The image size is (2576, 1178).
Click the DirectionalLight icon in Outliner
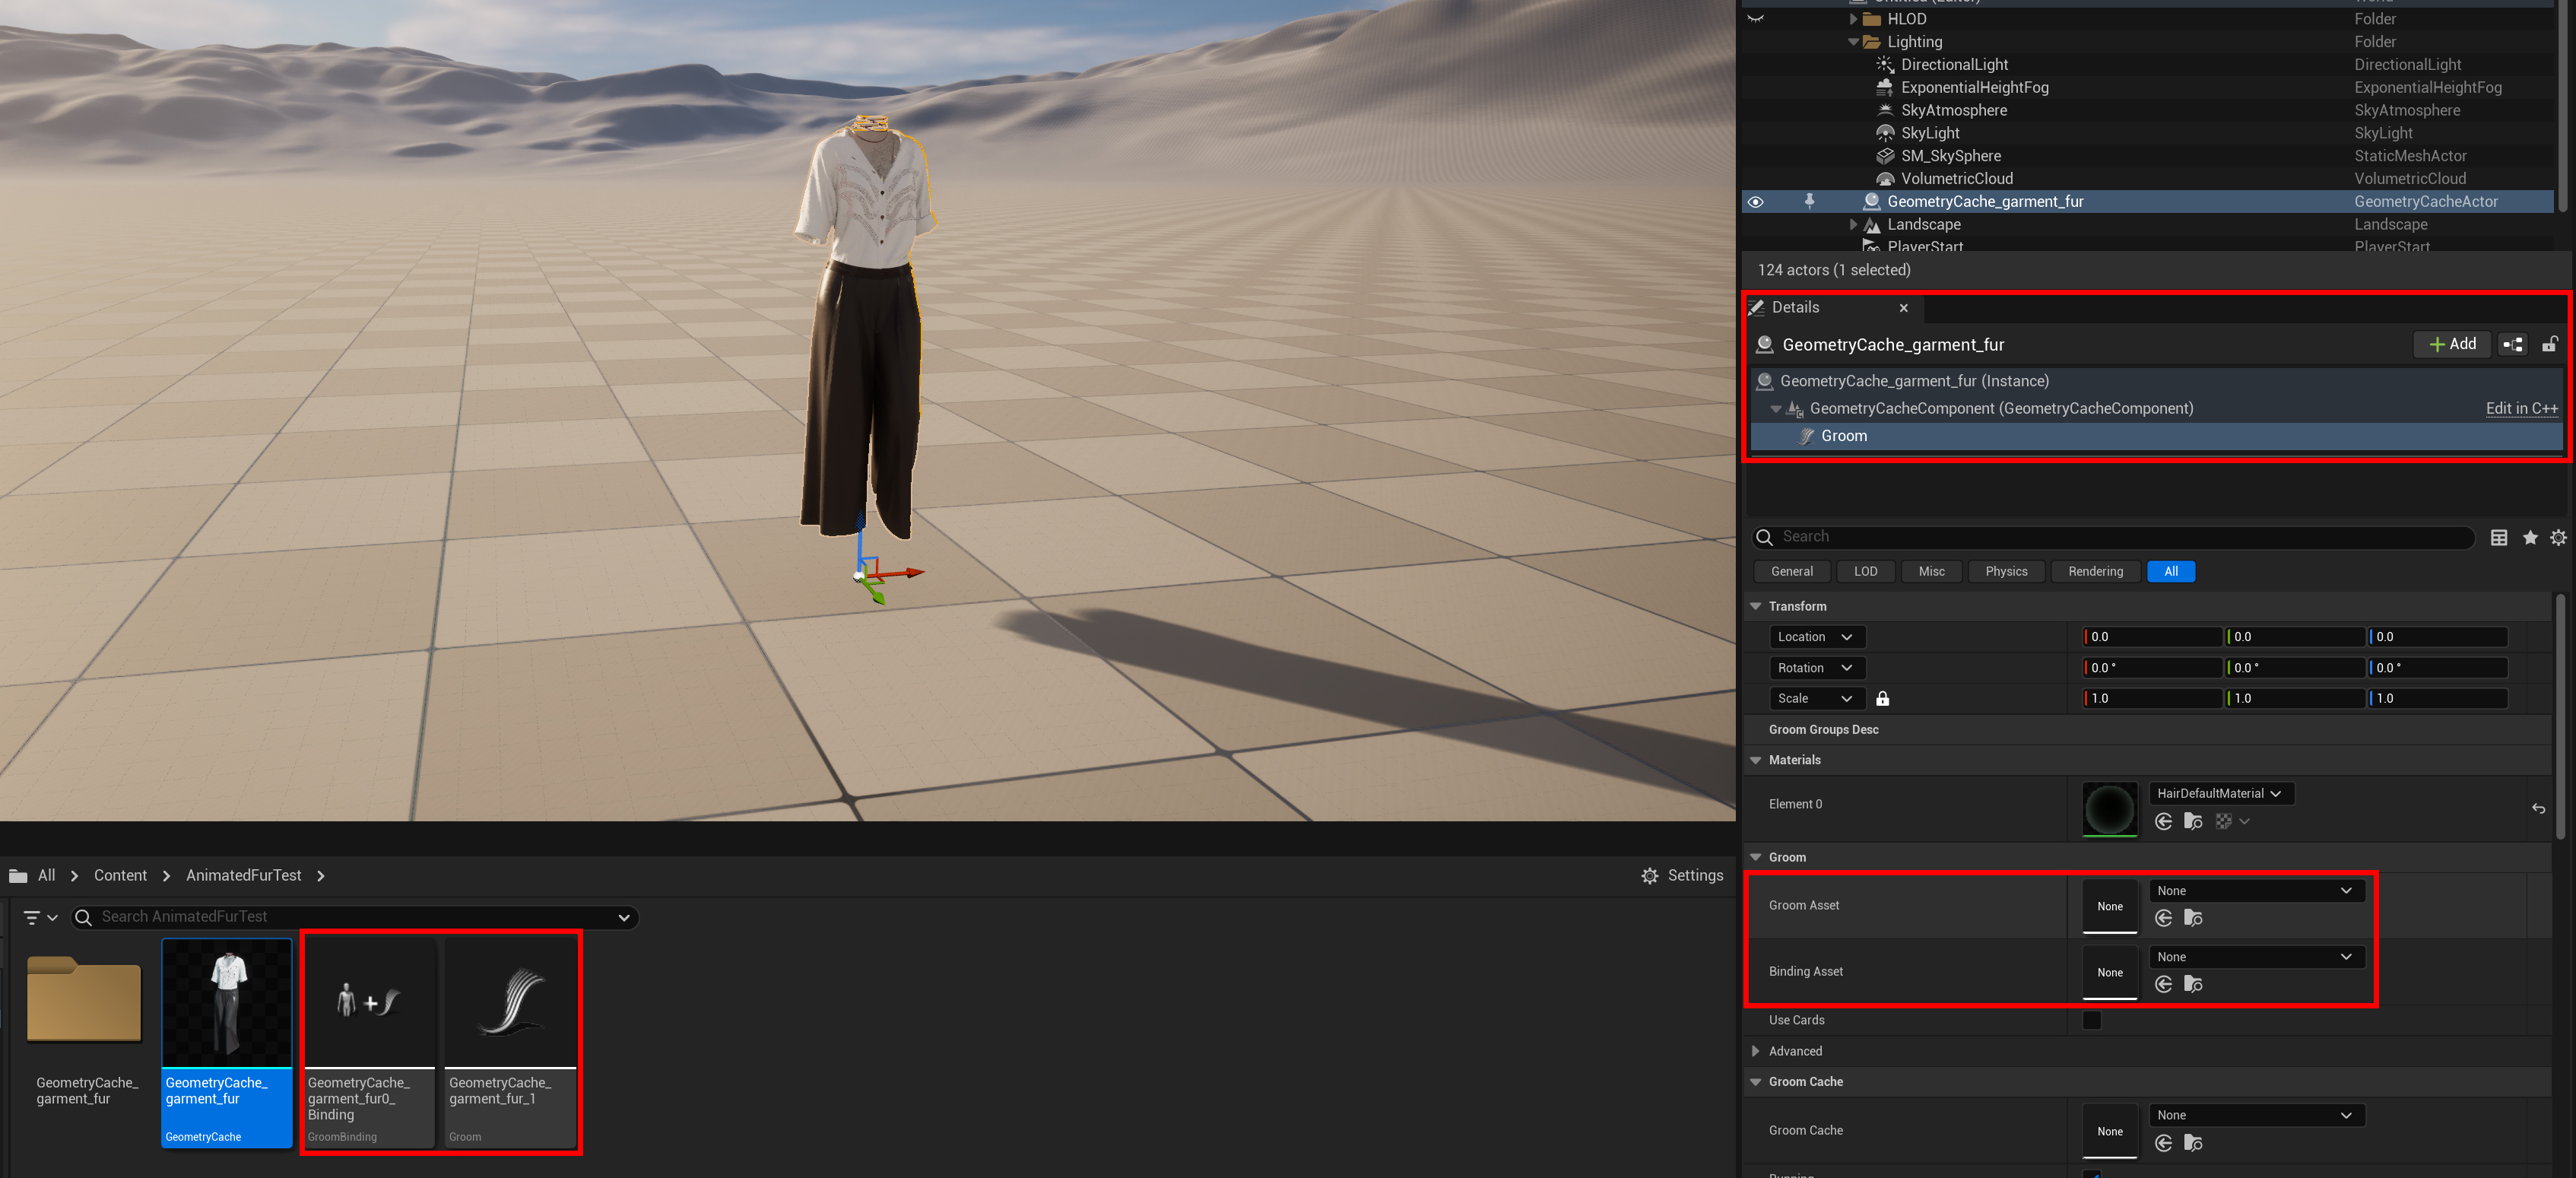click(1884, 64)
